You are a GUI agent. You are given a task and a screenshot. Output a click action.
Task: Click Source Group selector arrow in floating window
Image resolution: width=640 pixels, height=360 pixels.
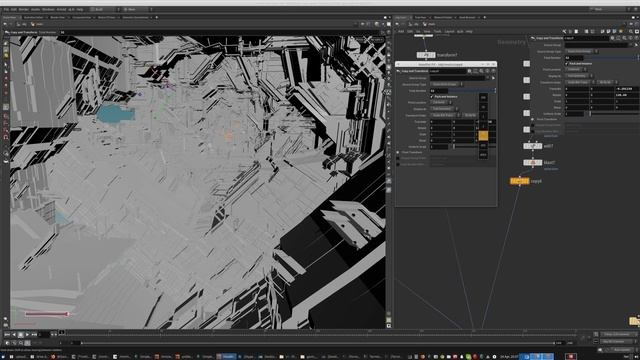coord(493,78)
